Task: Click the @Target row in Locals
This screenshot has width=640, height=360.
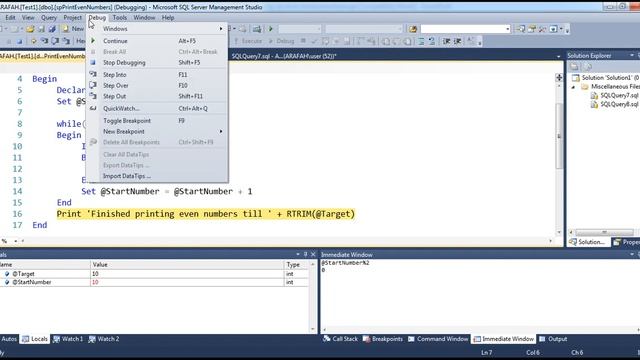Action: click(154, 274)
